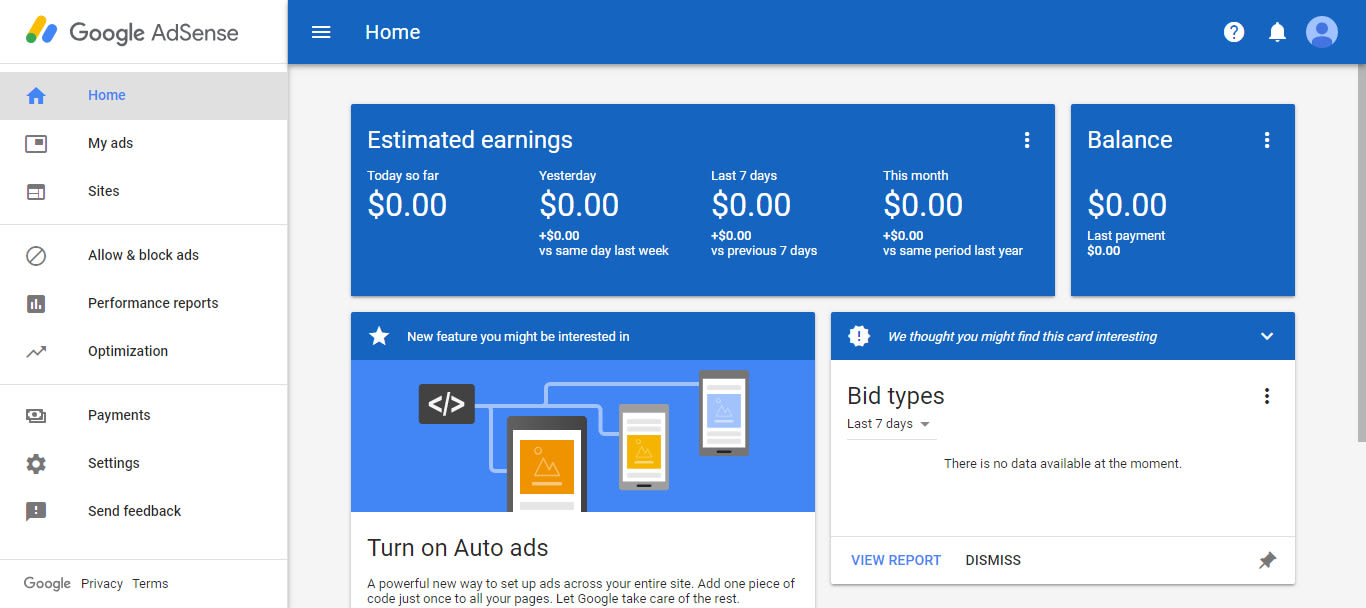Click the hamburger menu icon
Screen dimensions: 1366x608
pyautogui.click(x=321, y=32)
